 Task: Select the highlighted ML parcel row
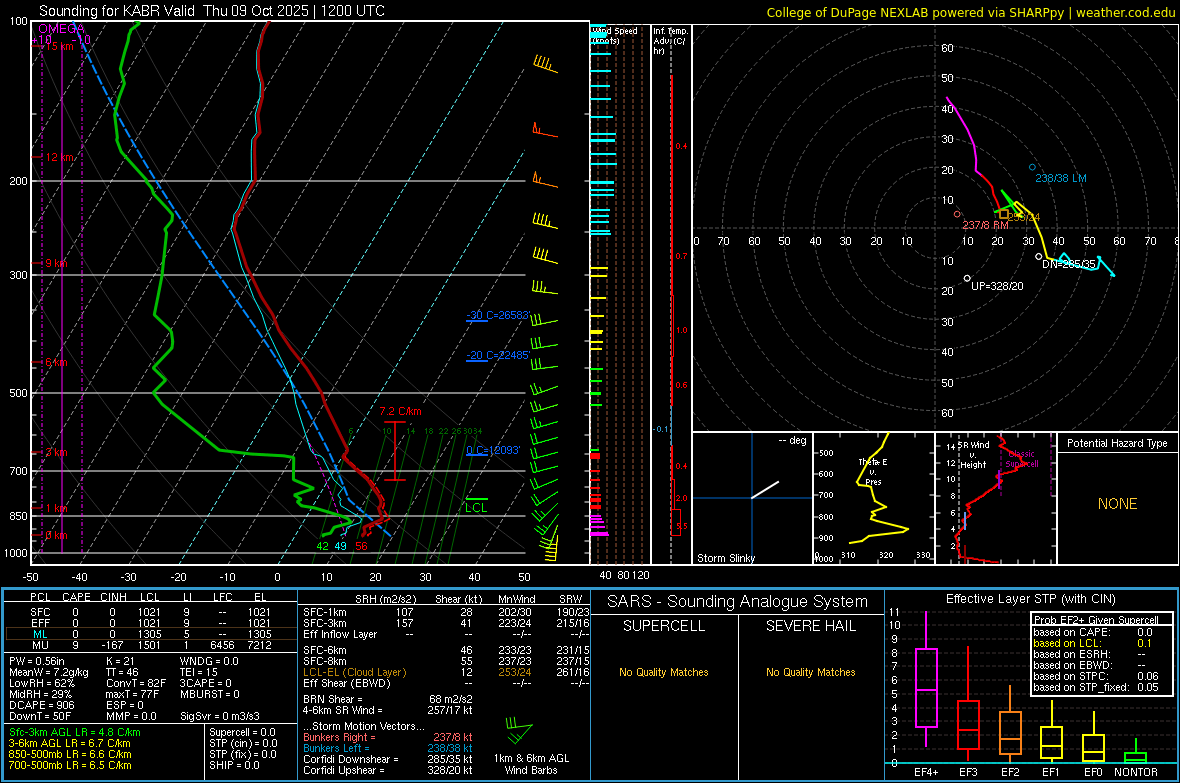pyautogui.click(x=150, y=634)
